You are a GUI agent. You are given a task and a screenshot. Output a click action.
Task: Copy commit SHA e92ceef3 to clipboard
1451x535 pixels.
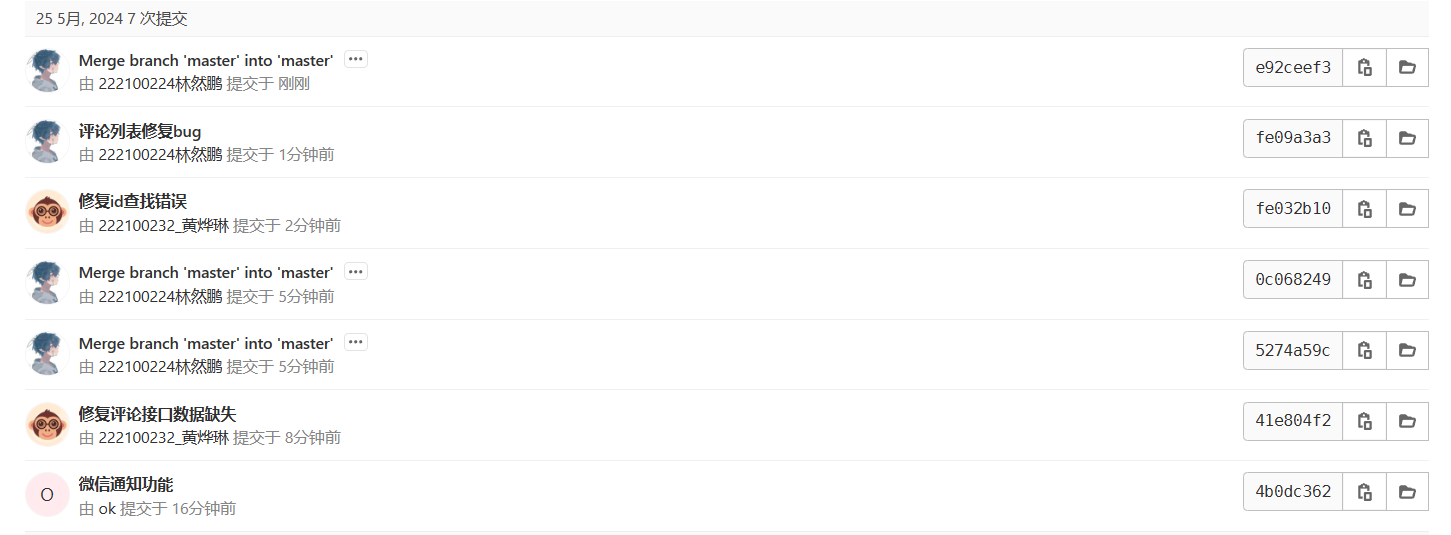[x=1364, y=67]
